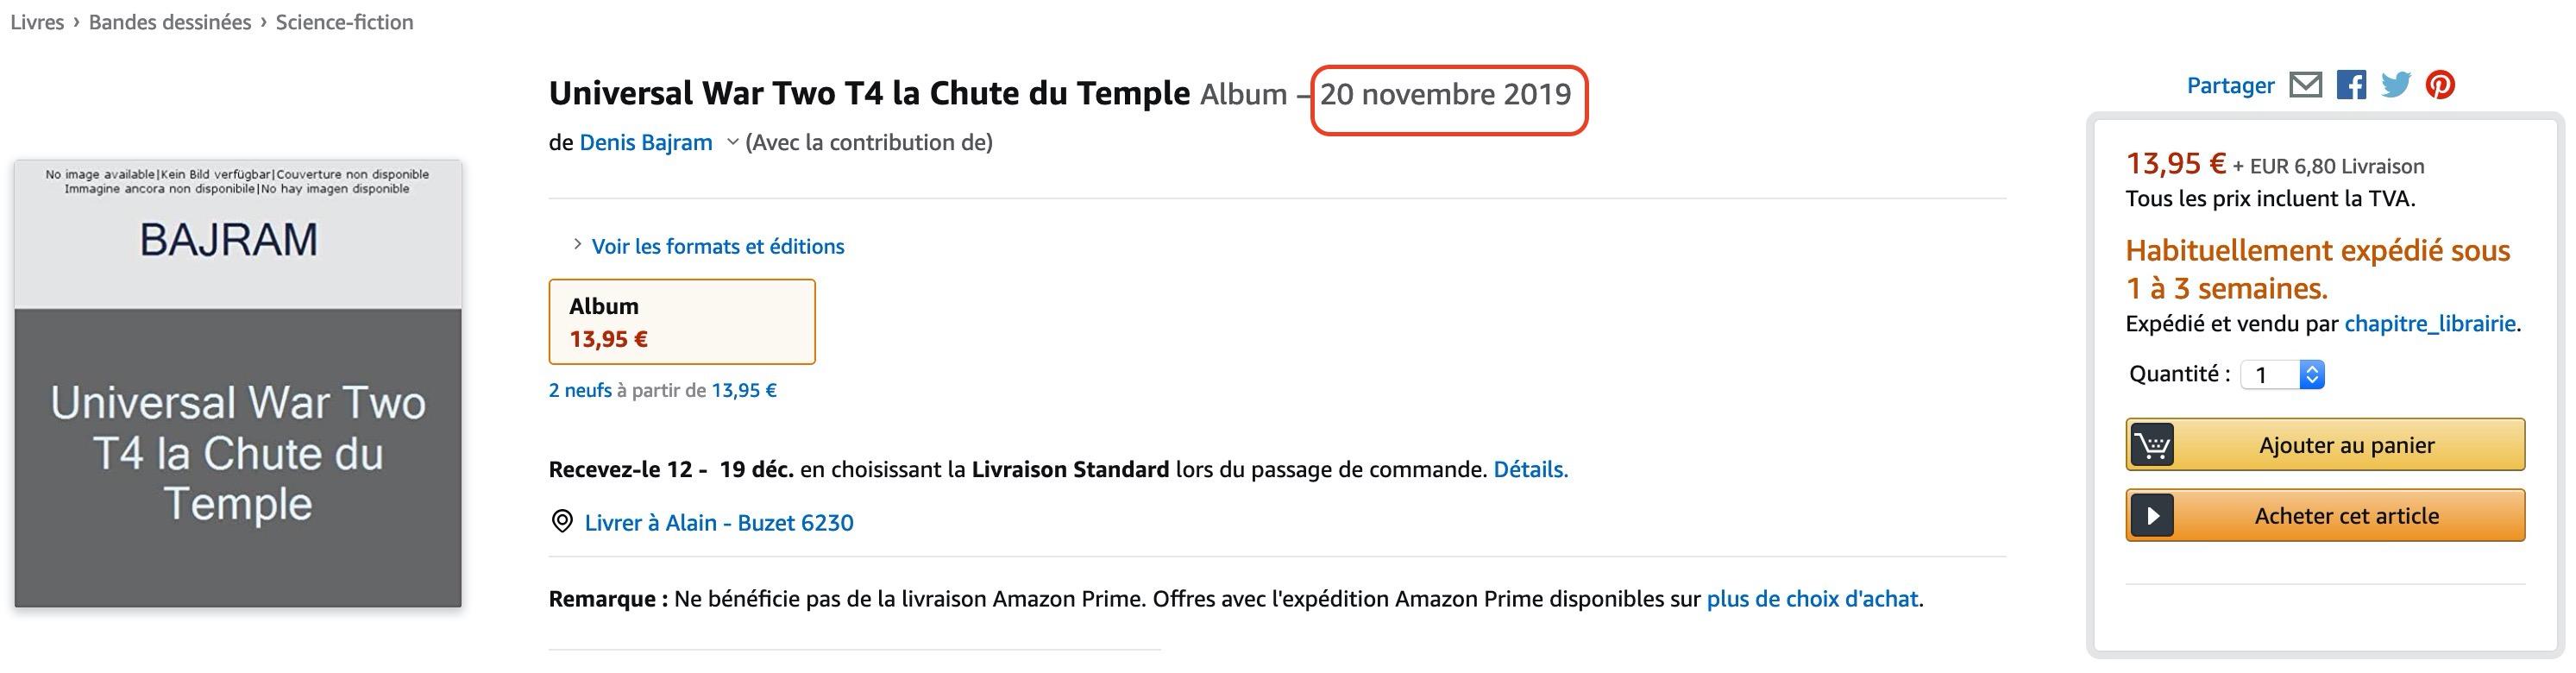Share on Facebook icon
Screen dimensions: 2576x673
[2351, 85]
